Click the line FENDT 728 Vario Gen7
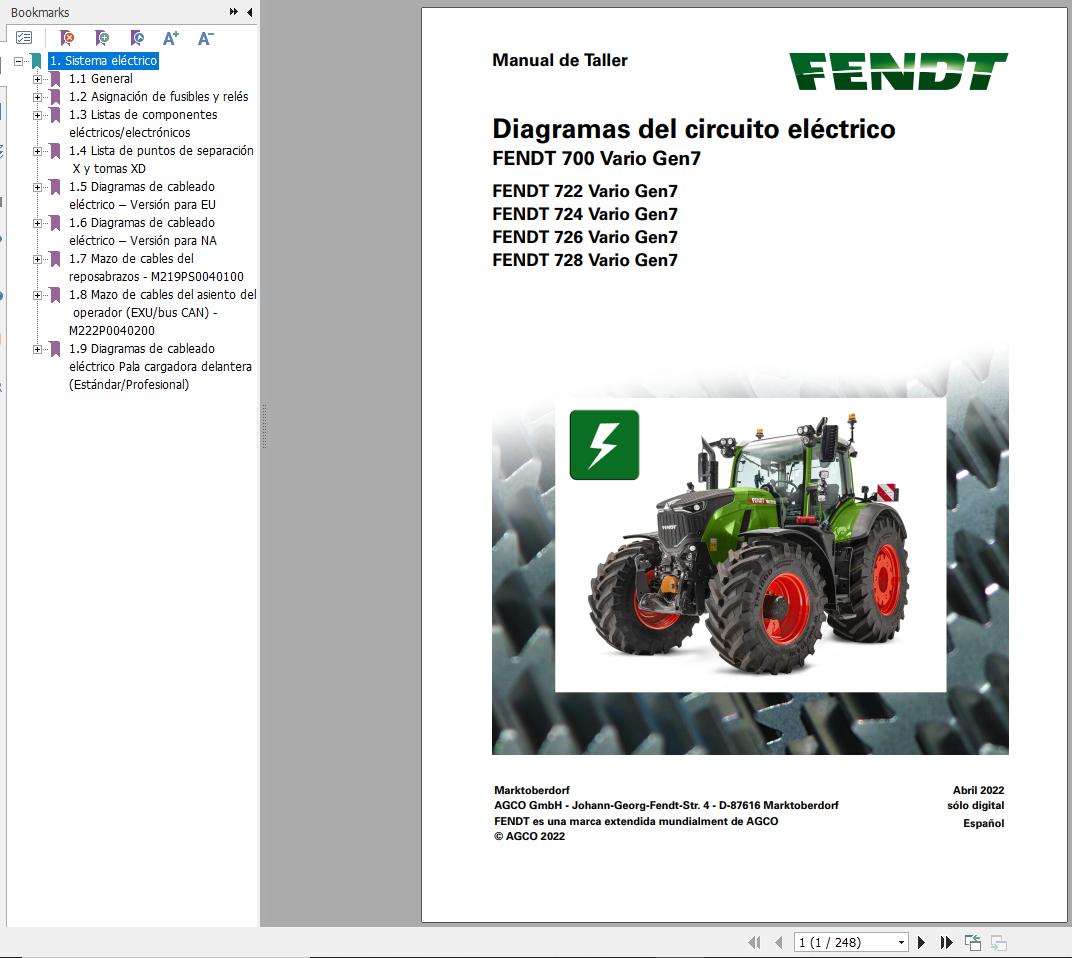This screenshot has height=958, width=1072. 585,260
